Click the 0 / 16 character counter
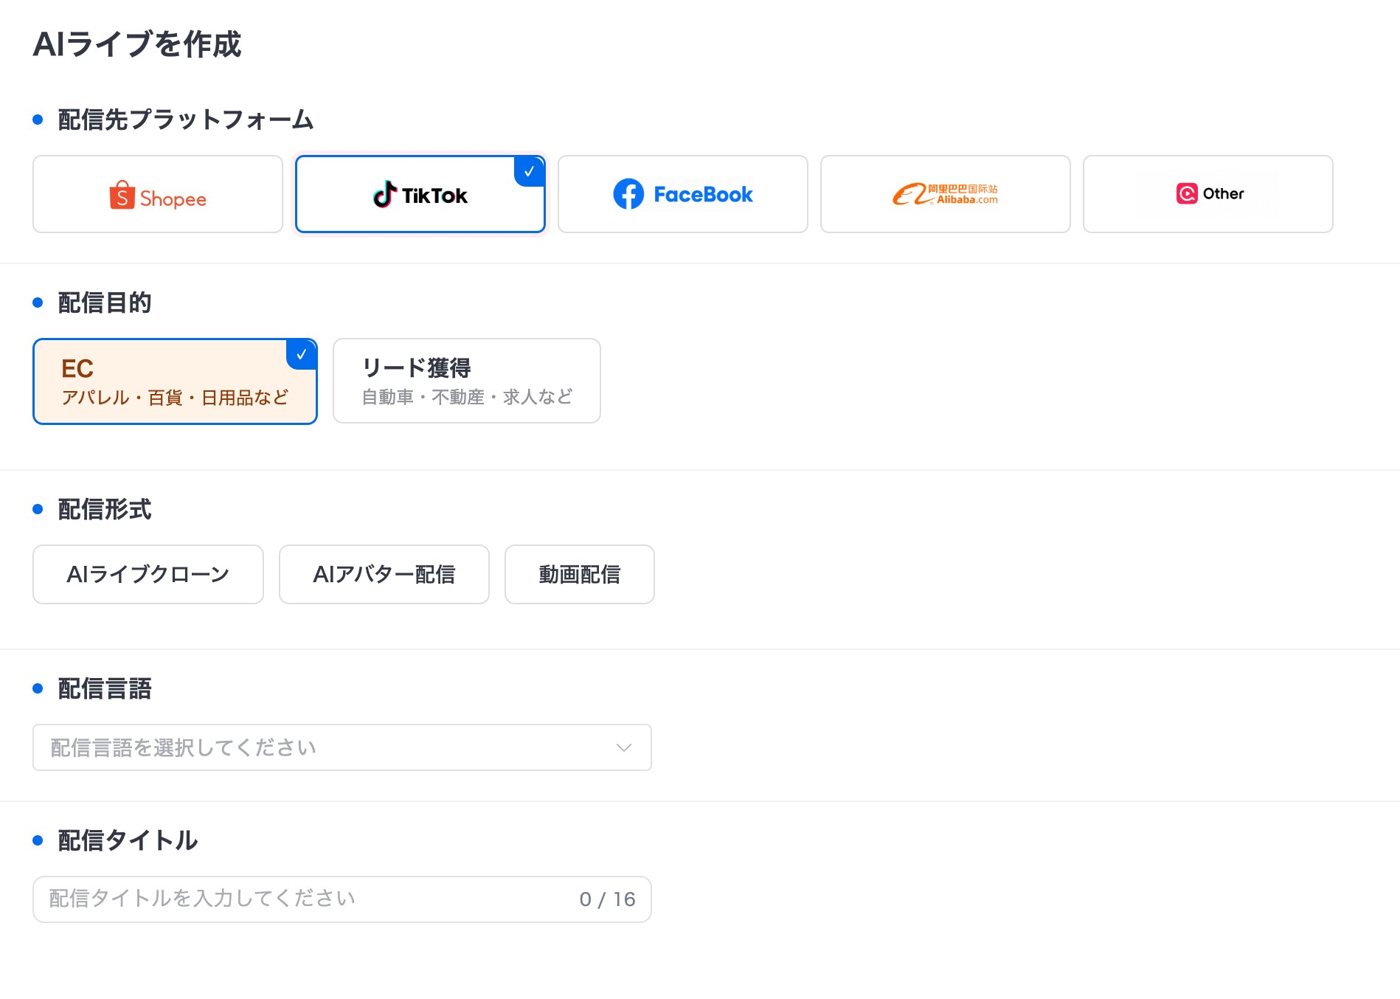1400x999 pixels. pos(607,899)
